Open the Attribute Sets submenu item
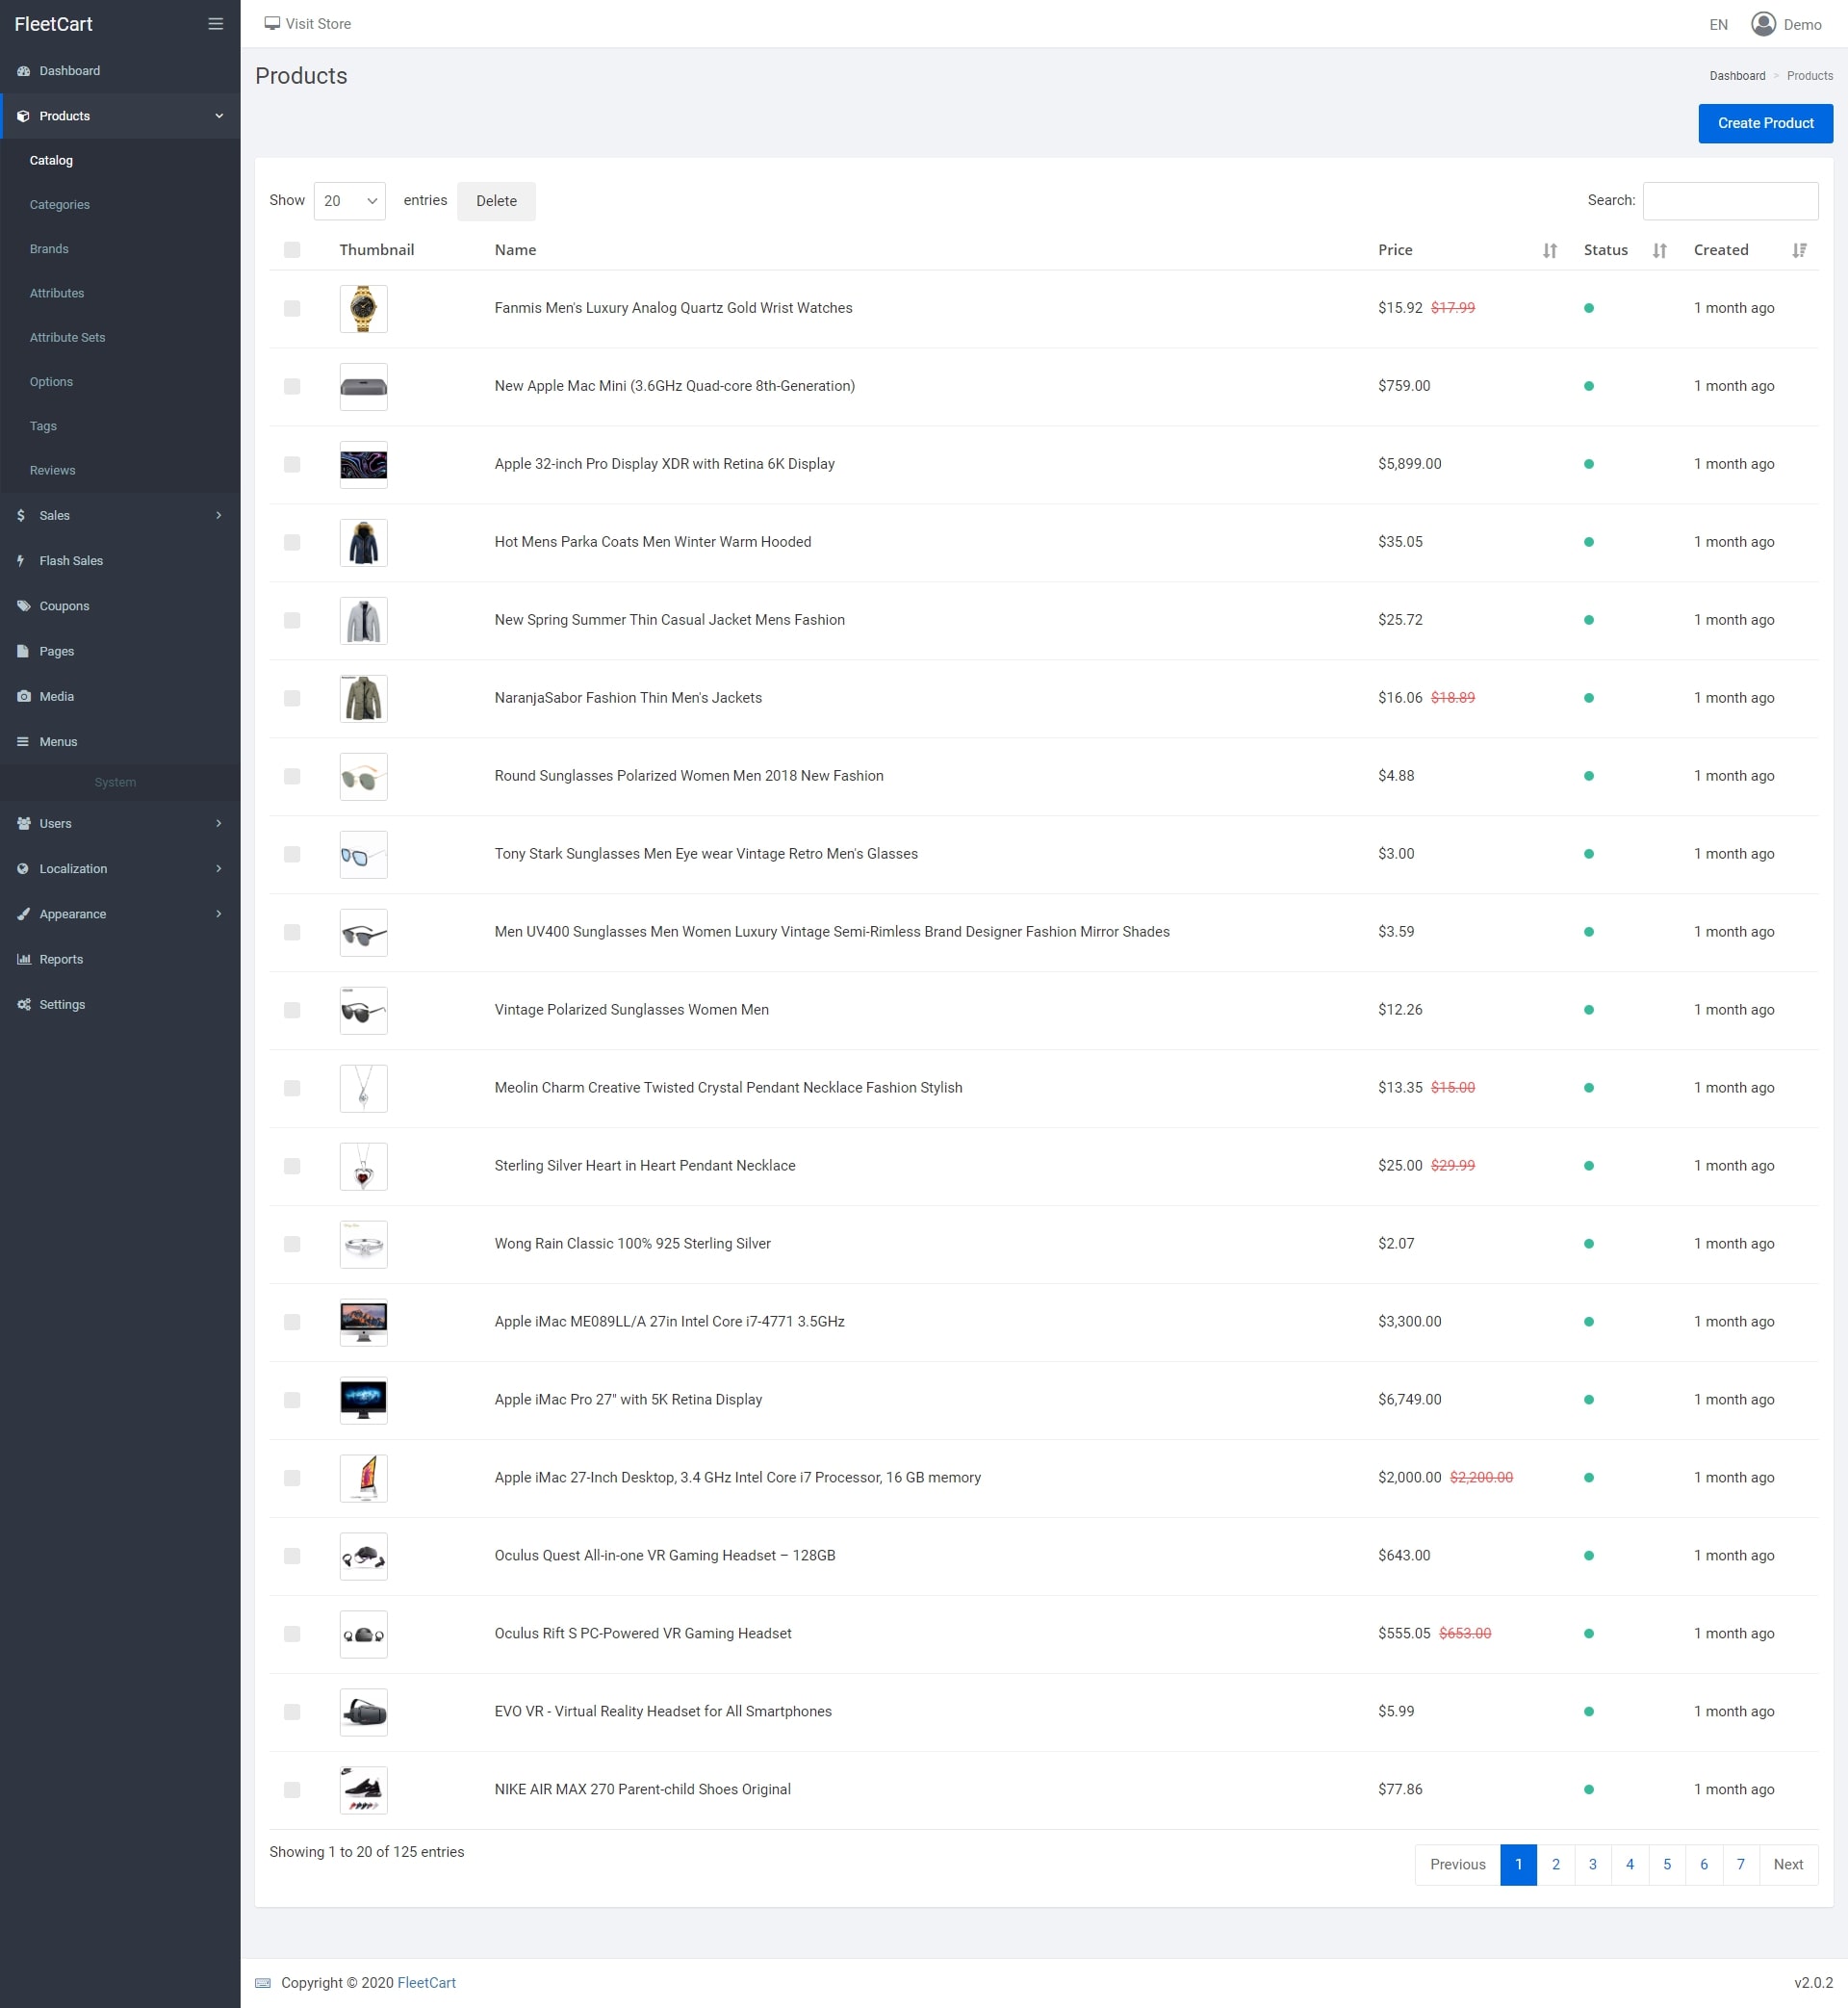The height and width of the screenshot is (2008, 1848). point(67,337)
